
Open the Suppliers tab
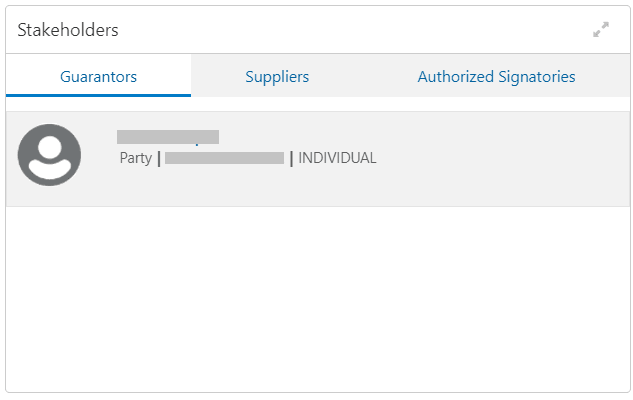(277, 76)
